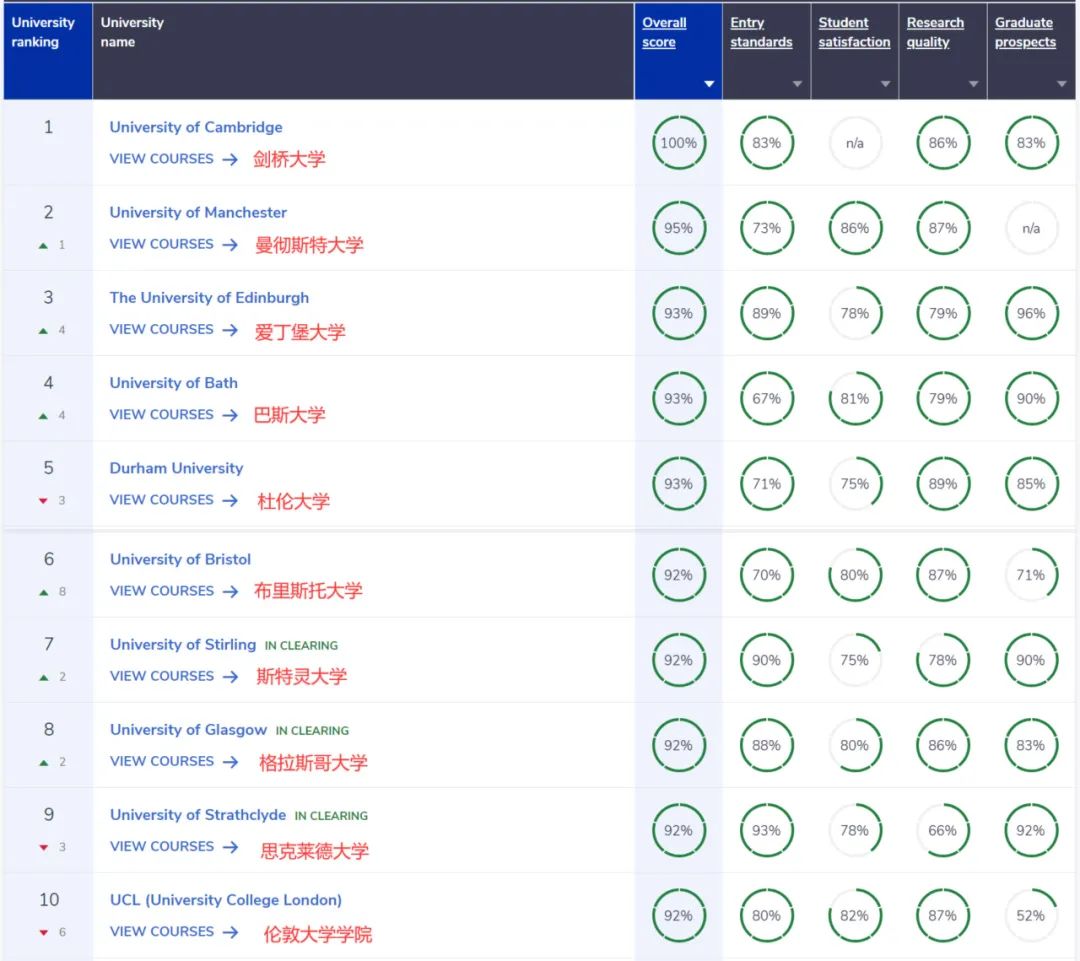Click arrow icon beside Strathclyde's View Courses
The image size is (1080, 961).
tap(230, 847)
